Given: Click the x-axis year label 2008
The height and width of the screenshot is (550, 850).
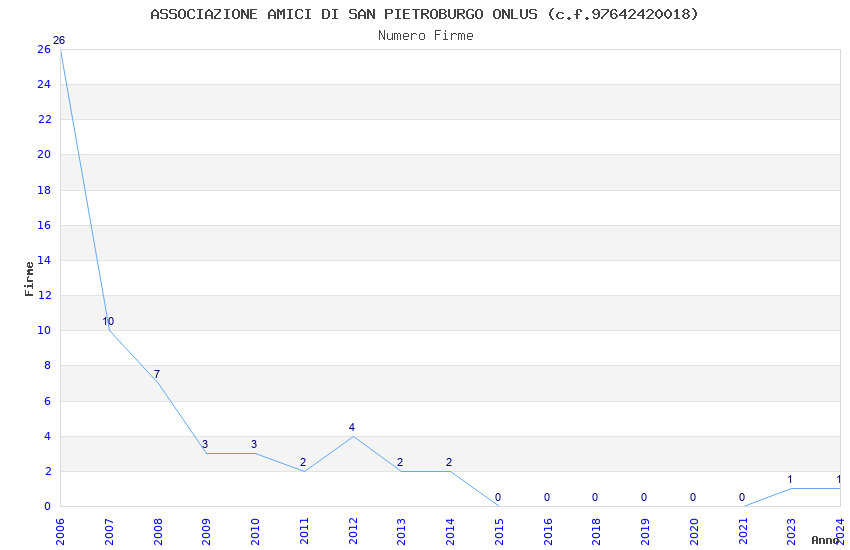Looking at the screenshot, I should [157, 532].
